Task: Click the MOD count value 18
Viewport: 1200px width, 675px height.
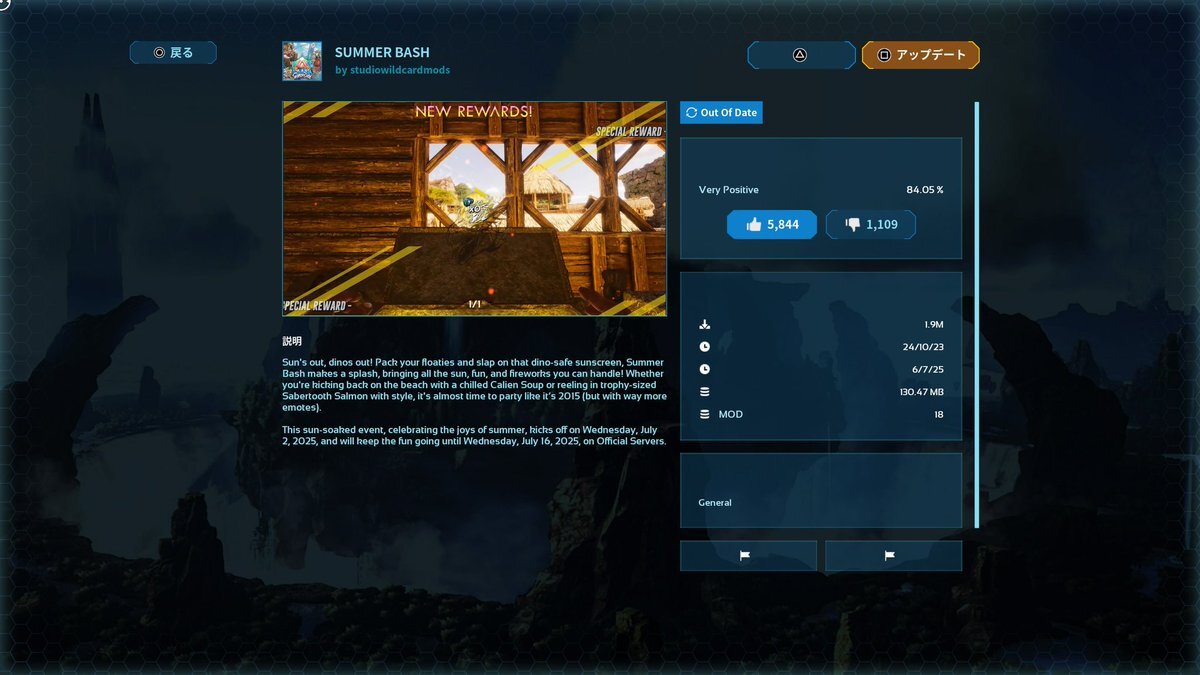Action: (x=939, y=414)
